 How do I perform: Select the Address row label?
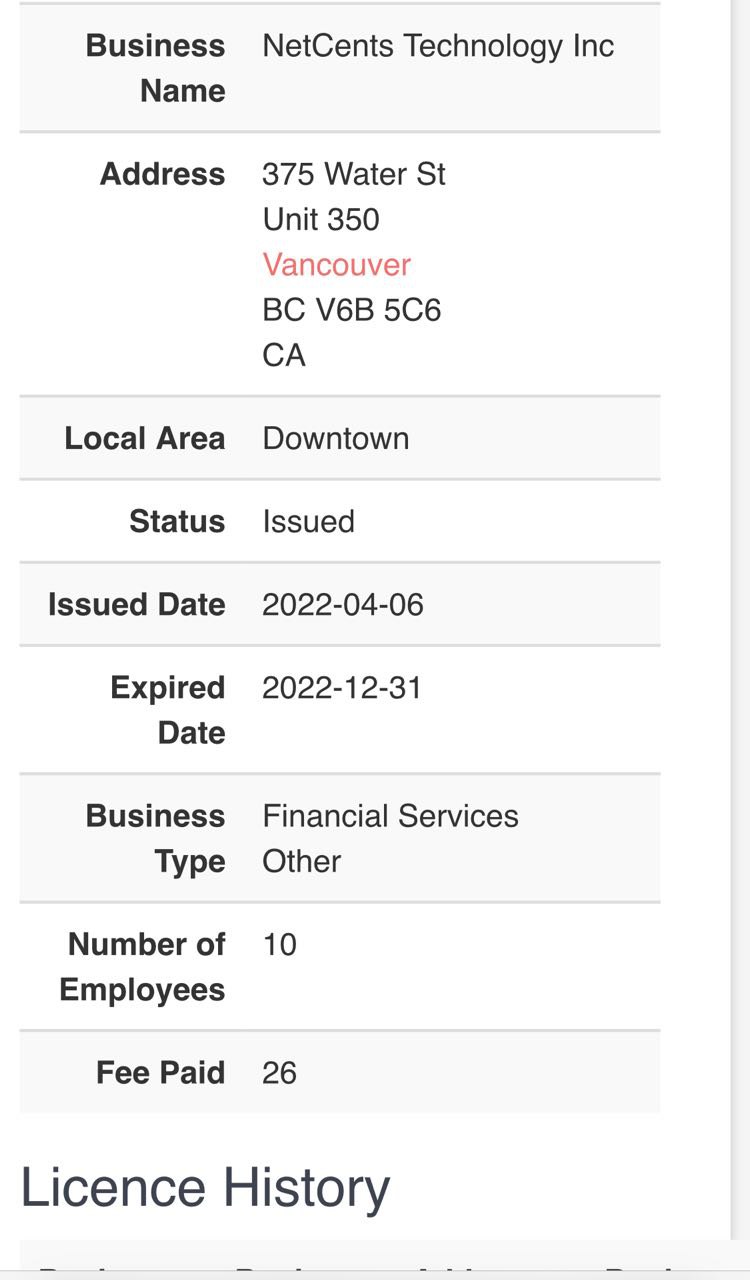click(162, 174)
